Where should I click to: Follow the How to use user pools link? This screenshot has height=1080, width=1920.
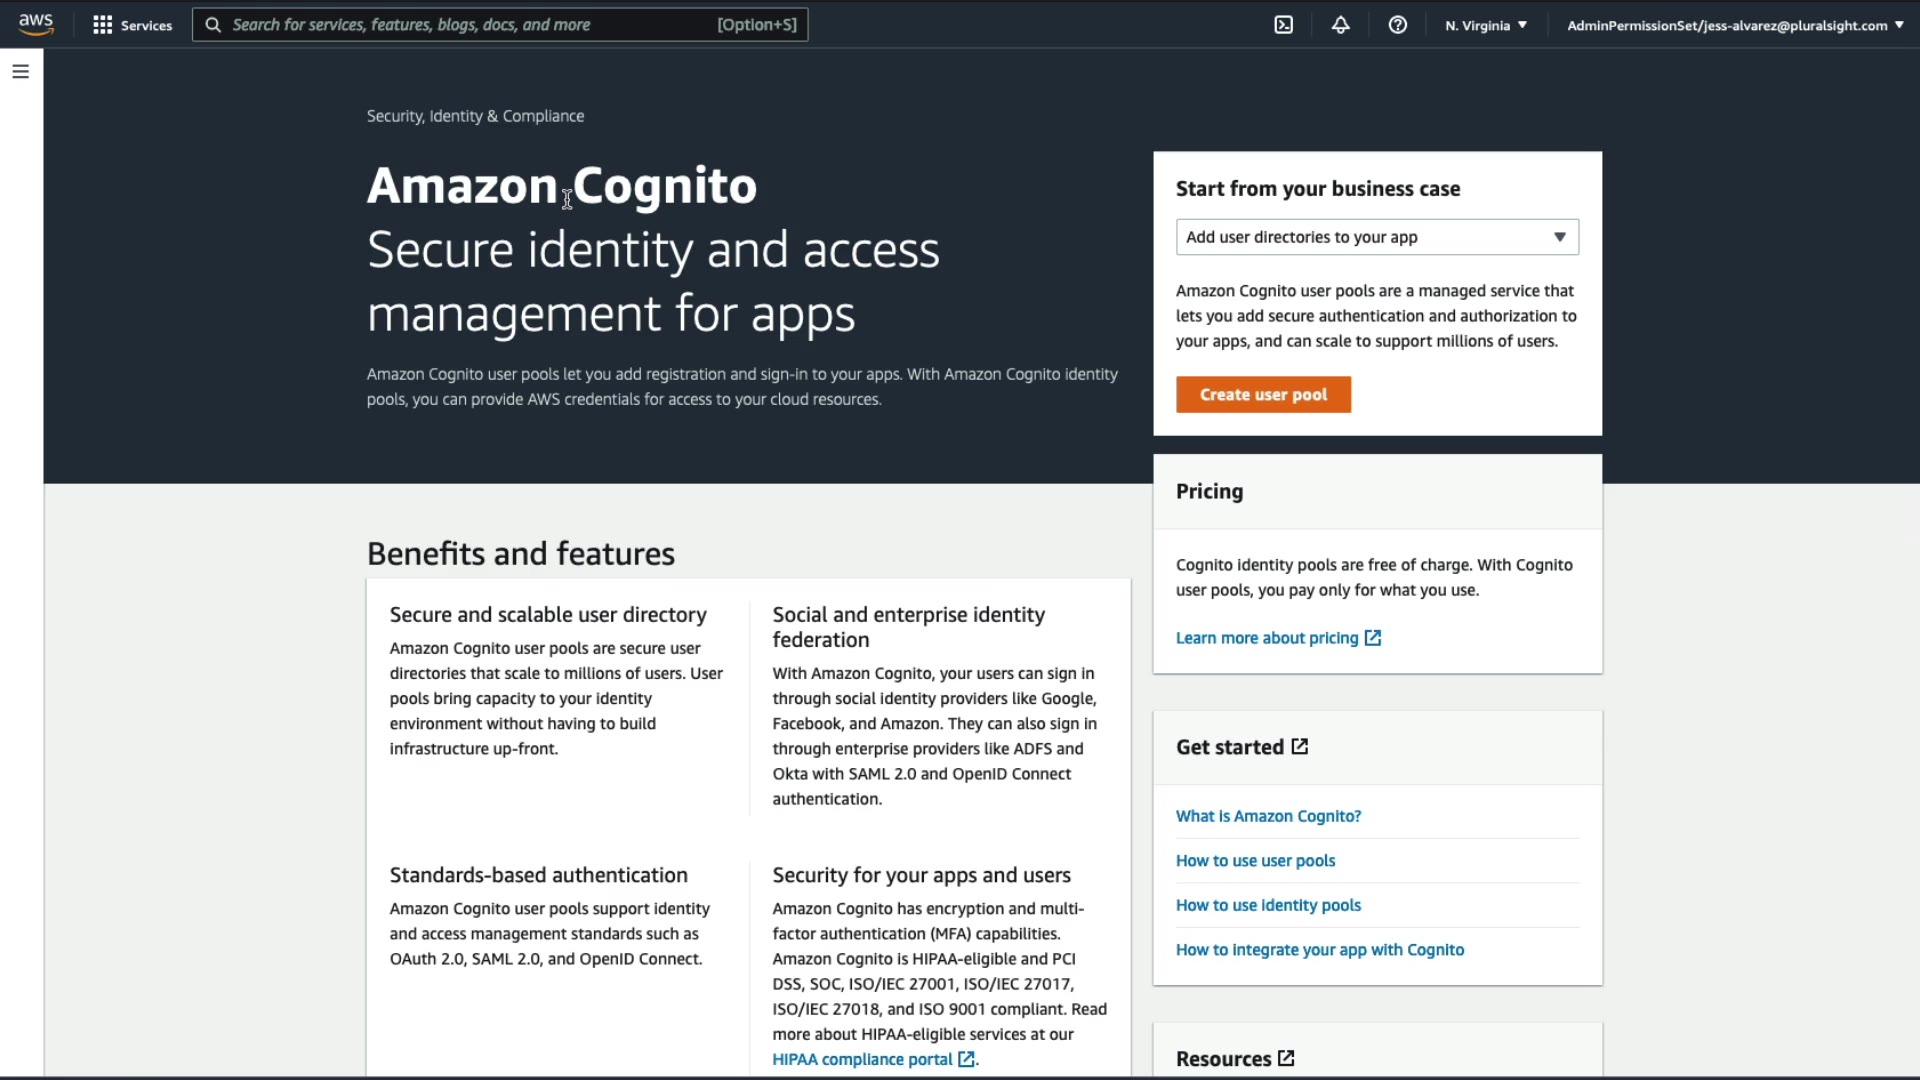tap(1255, 861)
